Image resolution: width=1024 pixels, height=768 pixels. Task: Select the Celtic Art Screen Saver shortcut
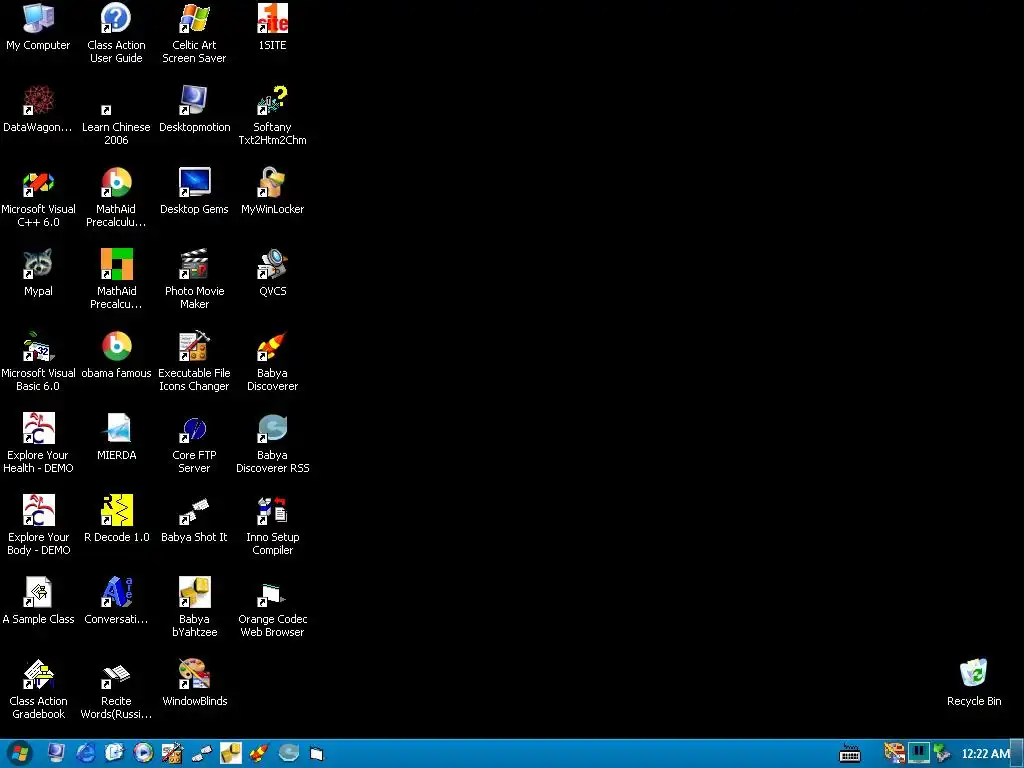[194, 33]
